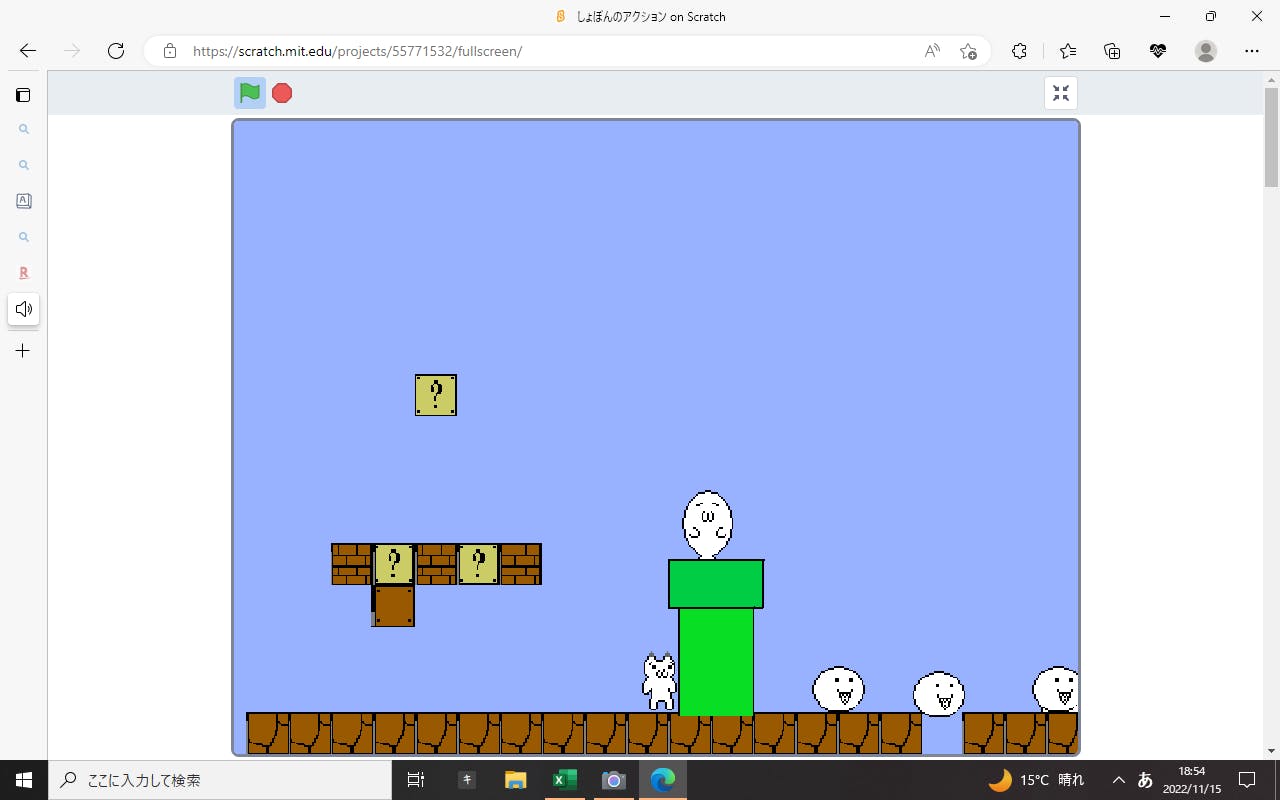The image size is (1280, 800).
Task: Exit fullscreen mode with the shrink icon
Action: (1061, 93)
